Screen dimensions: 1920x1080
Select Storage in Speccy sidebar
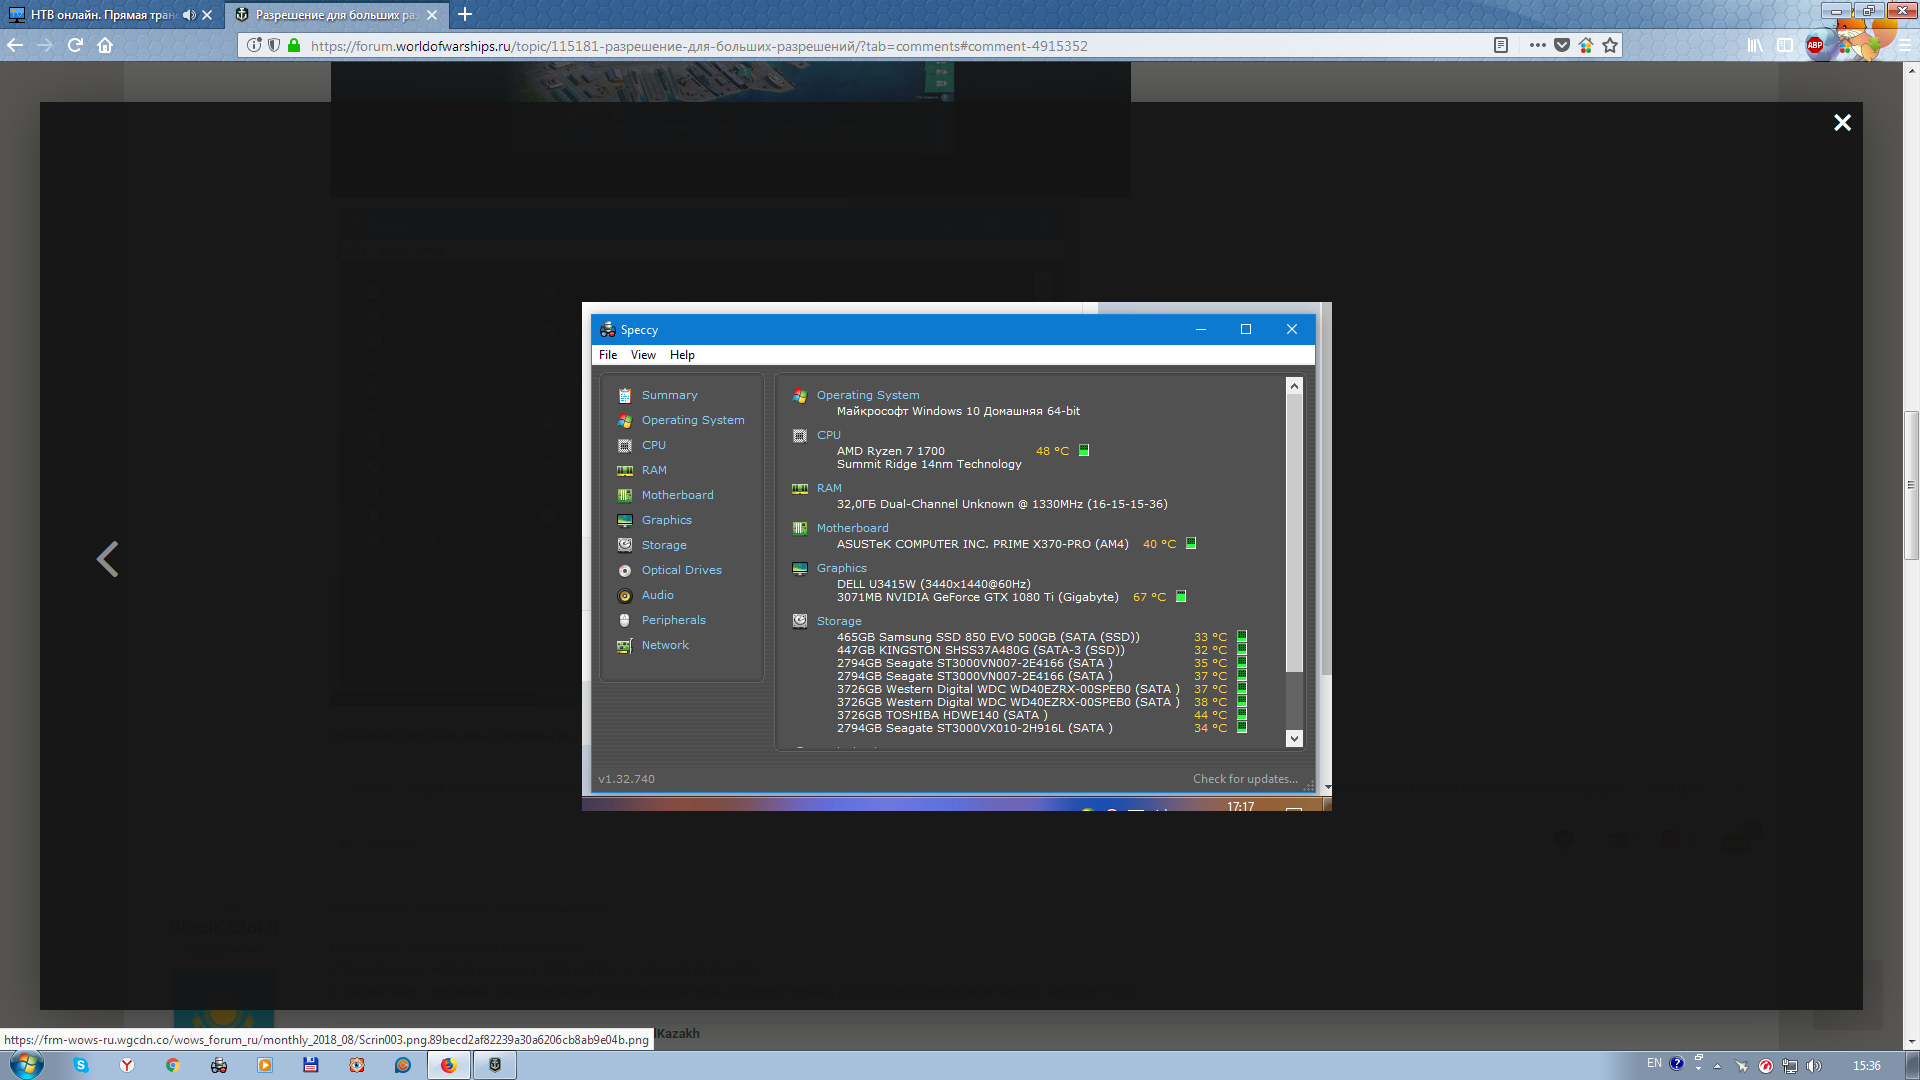(664, 545)
